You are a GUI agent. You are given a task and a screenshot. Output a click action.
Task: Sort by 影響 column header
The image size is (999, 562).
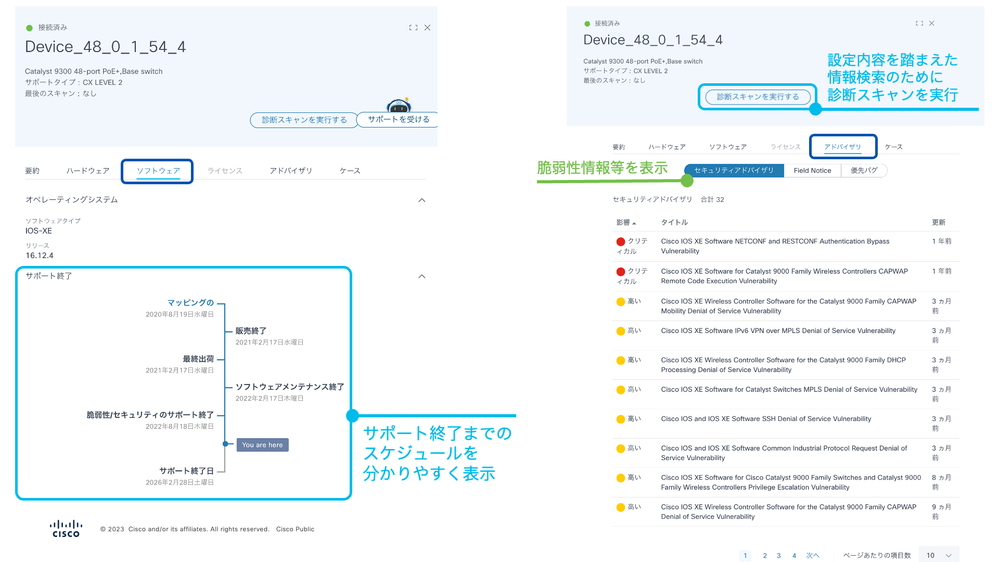pyautogui.click(x=626, y=222)
